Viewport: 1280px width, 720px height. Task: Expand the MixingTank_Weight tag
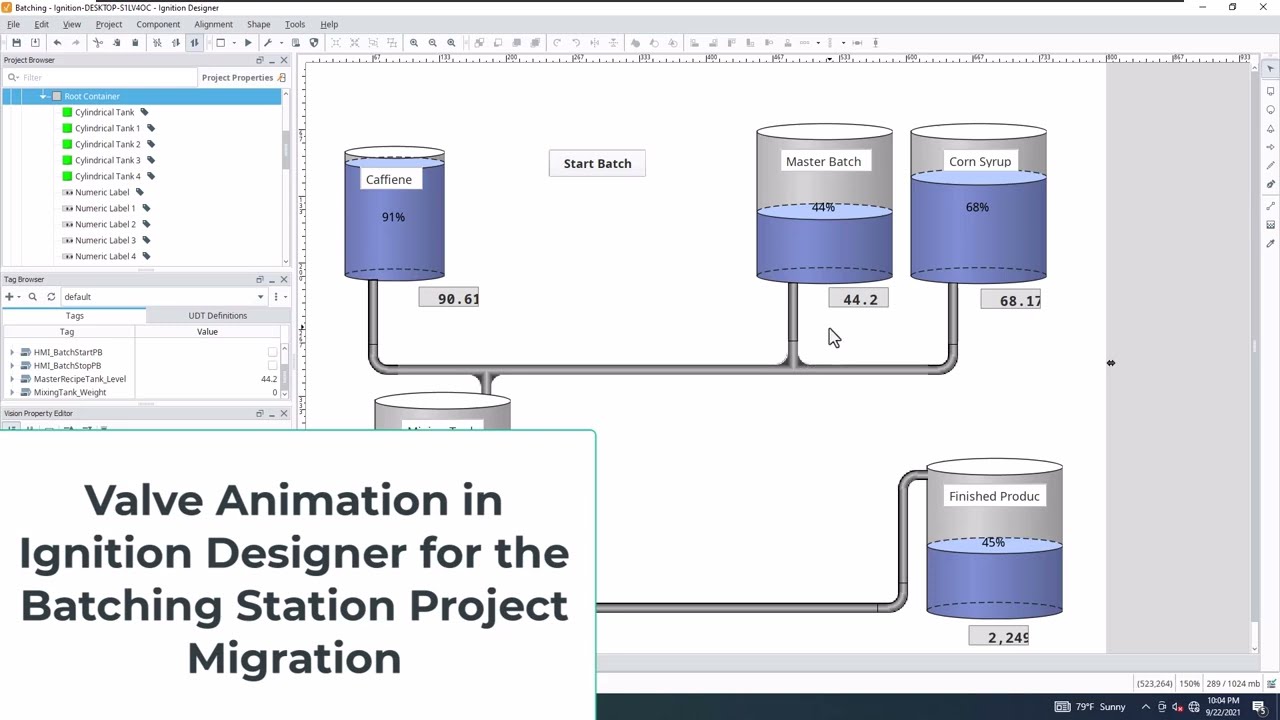point(12,392)
